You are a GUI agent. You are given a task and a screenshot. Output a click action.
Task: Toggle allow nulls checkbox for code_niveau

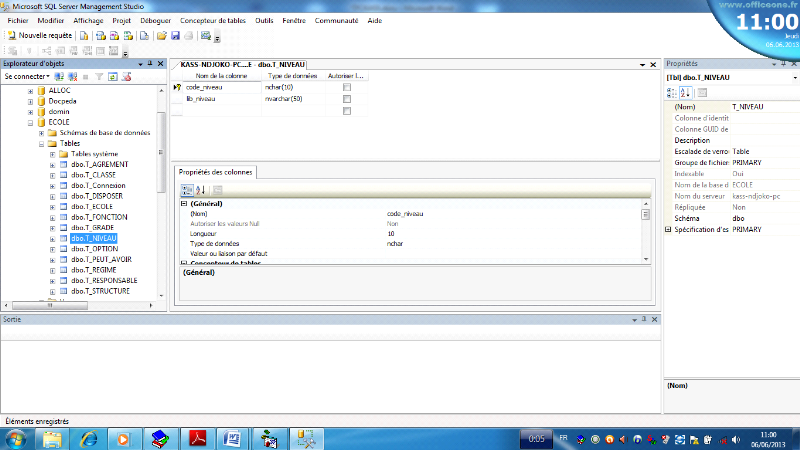coord(347,87)
